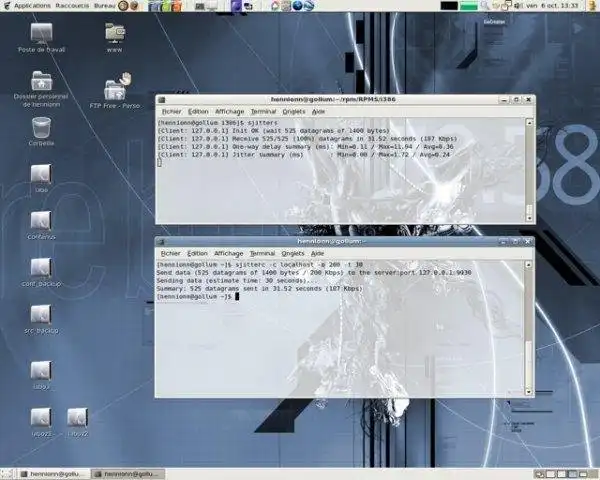Image resolution: width=600 pixels, height=480 pixels.
Task: Click the monitor launcher icon beside terminal launcher
Action: pos(212,6)
